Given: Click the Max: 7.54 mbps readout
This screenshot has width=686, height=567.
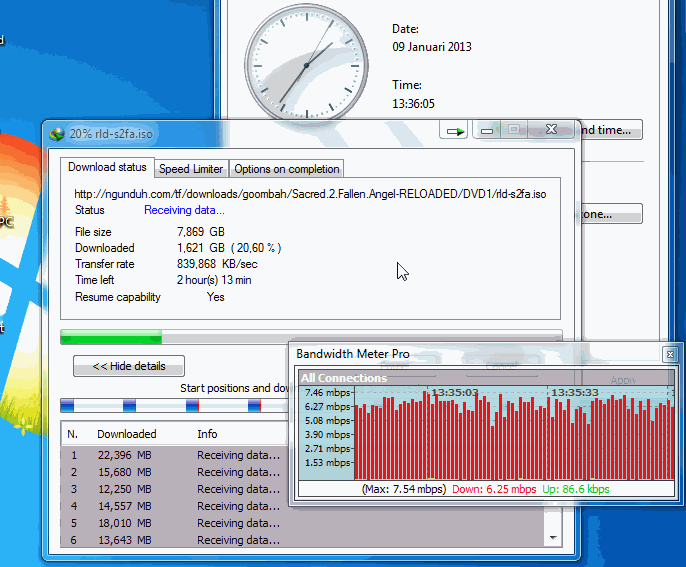Looking at the screenshot, I should [404, 489].
